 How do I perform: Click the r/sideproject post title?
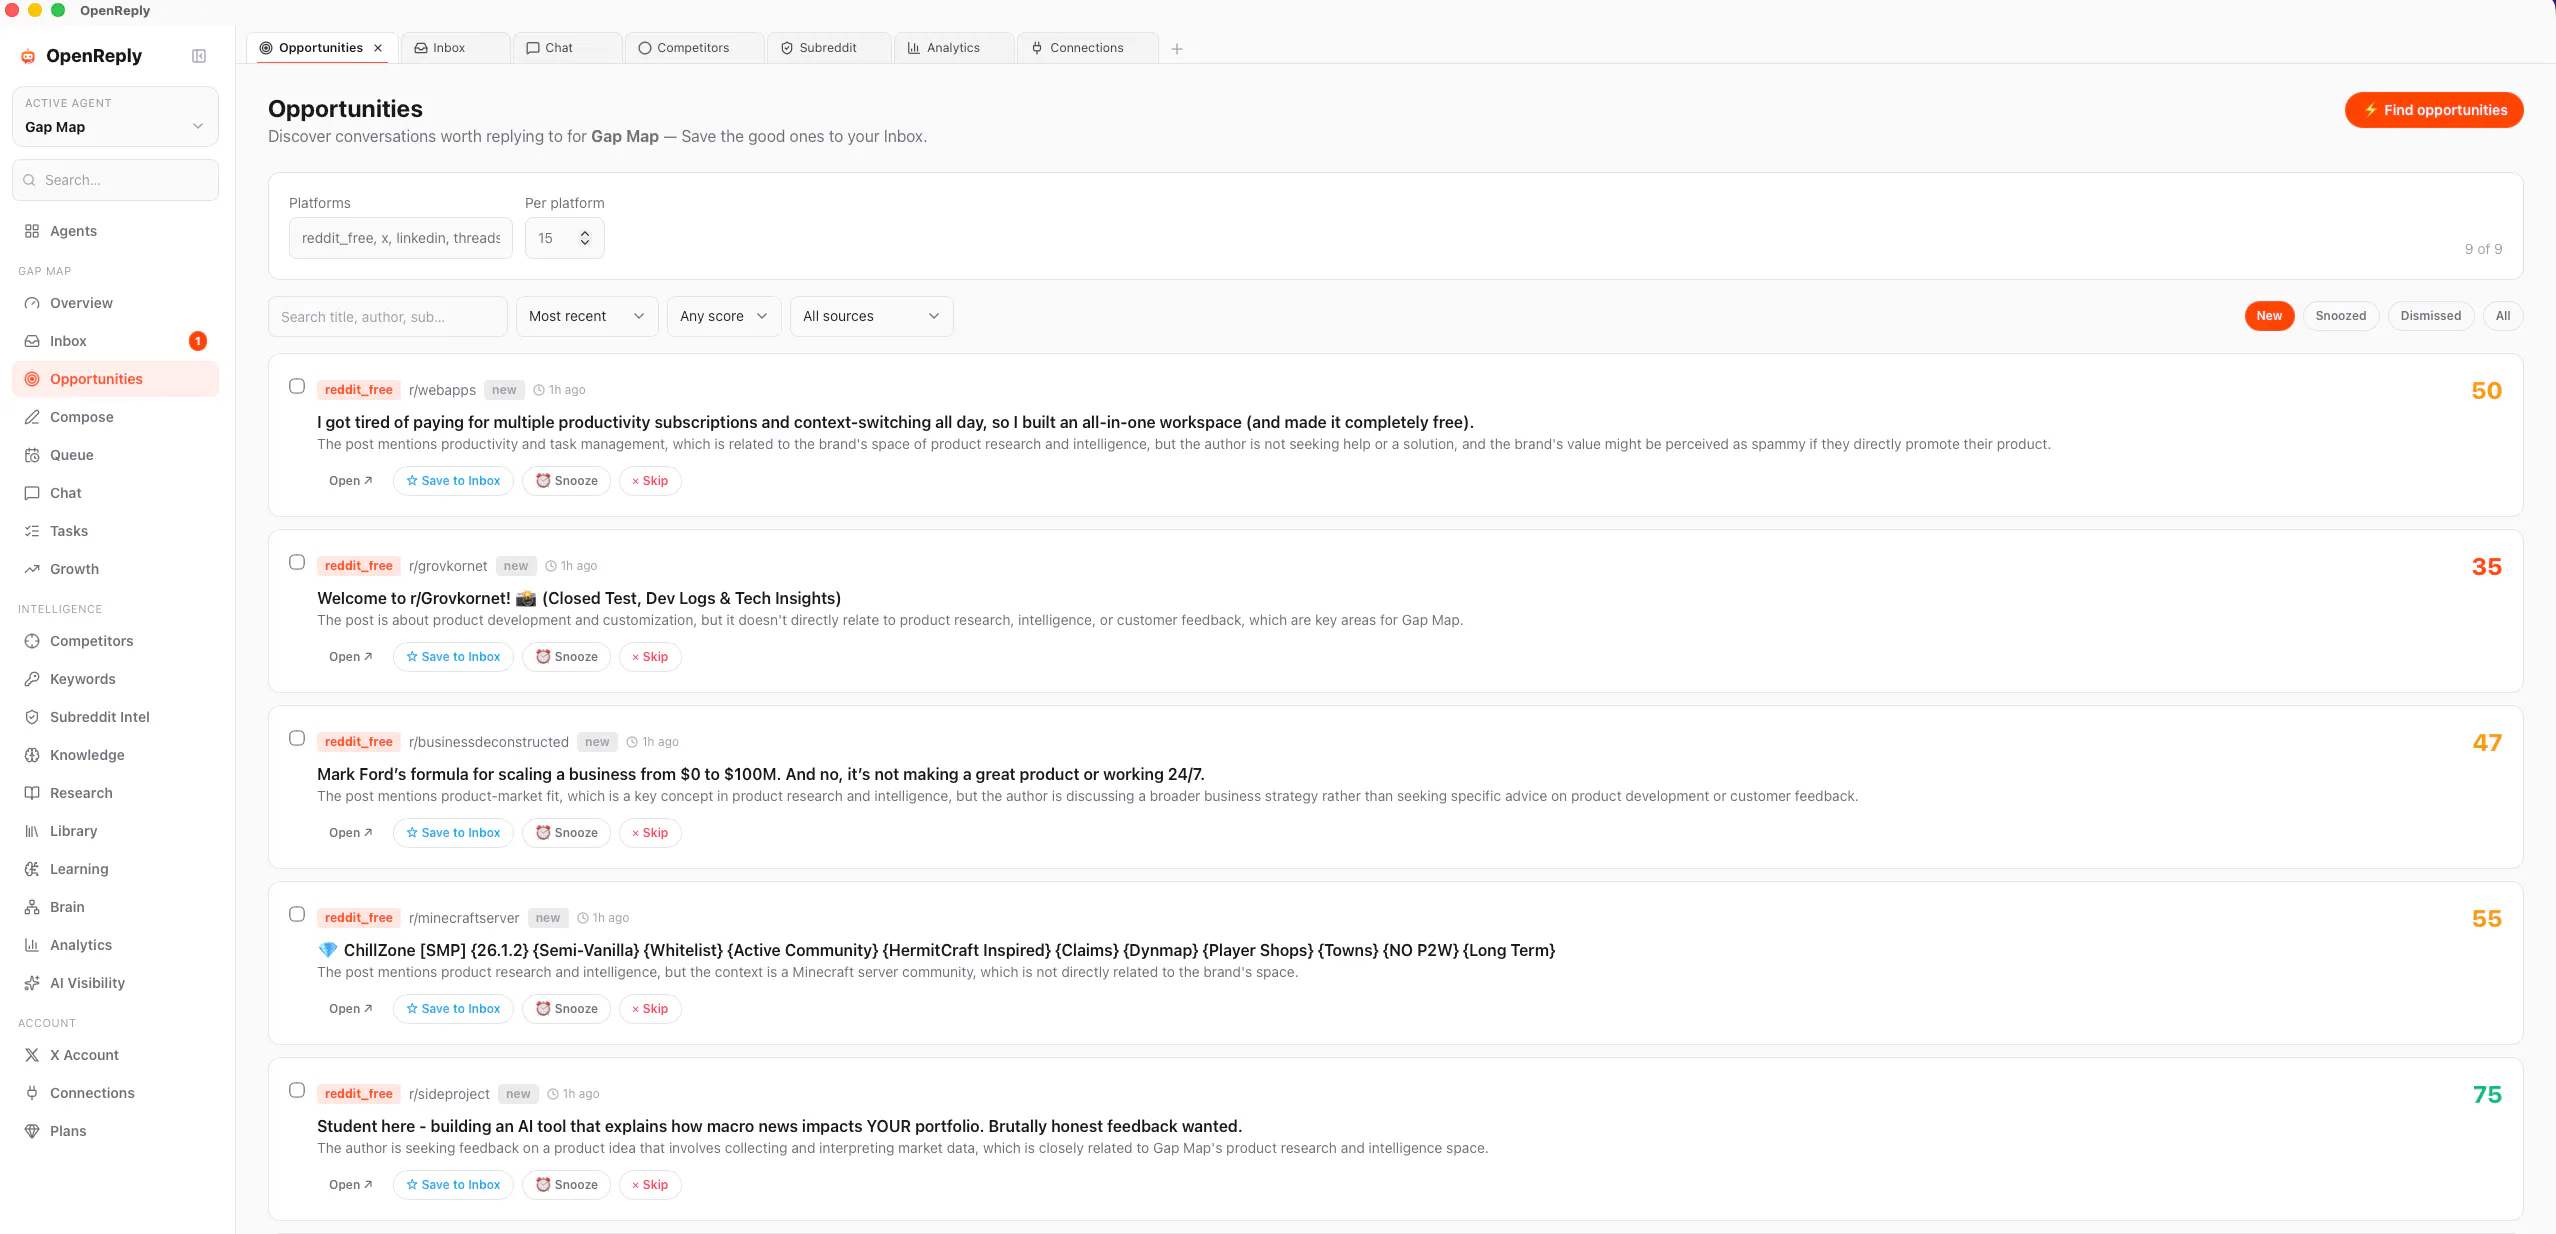tap(779, 1126)
